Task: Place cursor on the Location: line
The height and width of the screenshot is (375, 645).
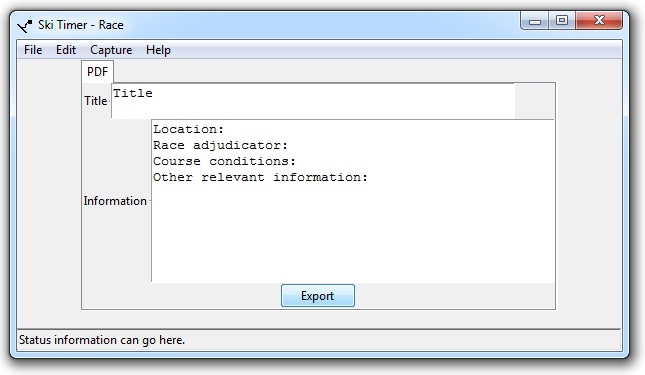Action: coord(188,129)
